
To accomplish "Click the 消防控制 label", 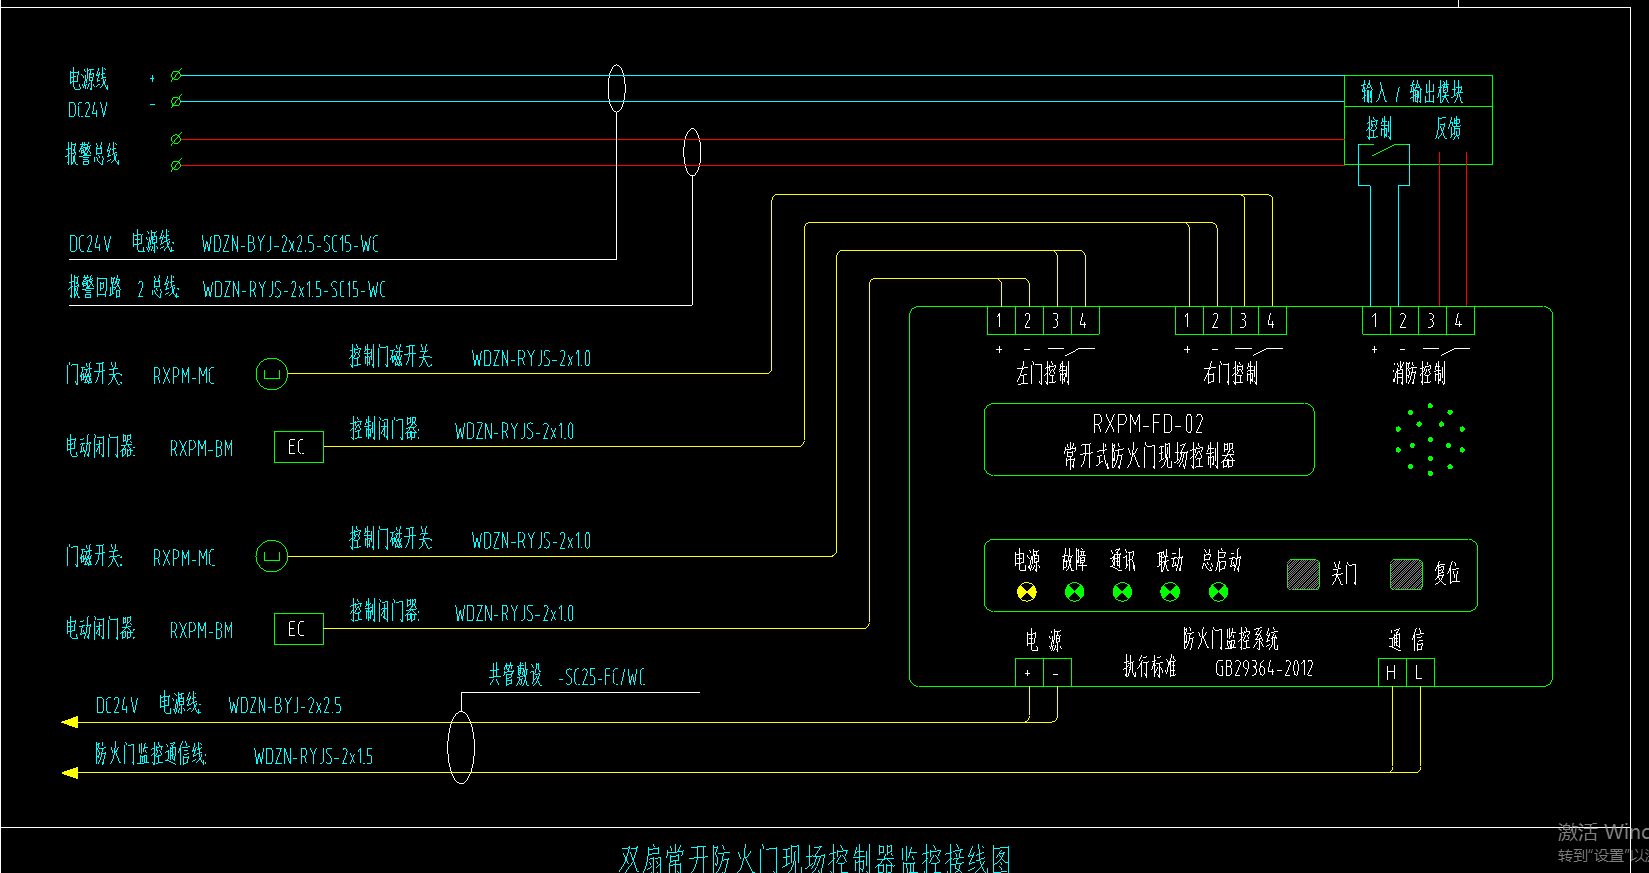I will point(1419,374).
